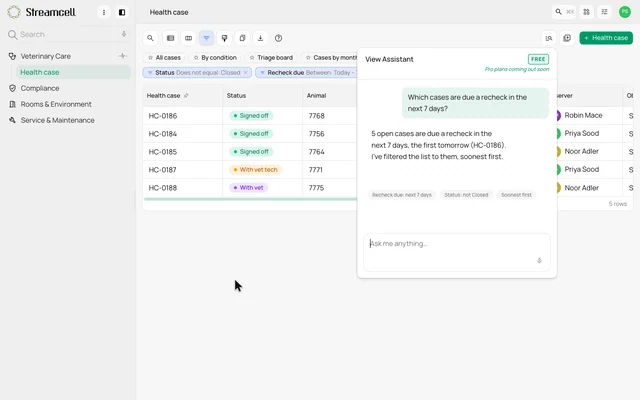Open case HC-0185
Screen dimensions: 640x400
click(x=163, y=152)
